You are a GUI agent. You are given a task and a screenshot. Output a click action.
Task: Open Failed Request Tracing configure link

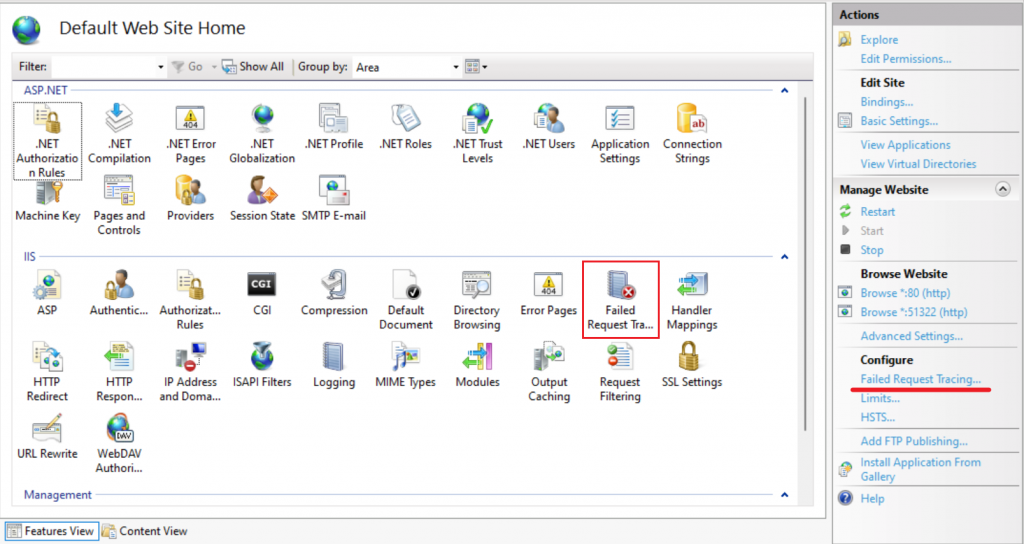click(x=921, y=379)
